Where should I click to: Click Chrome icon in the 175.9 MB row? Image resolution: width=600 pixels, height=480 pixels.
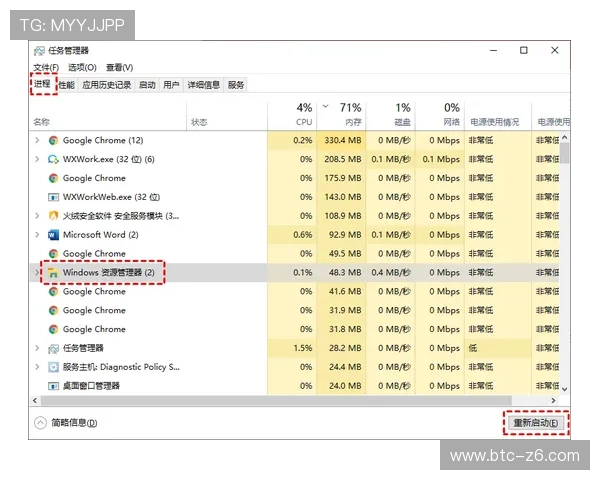(x=53, y=178)
